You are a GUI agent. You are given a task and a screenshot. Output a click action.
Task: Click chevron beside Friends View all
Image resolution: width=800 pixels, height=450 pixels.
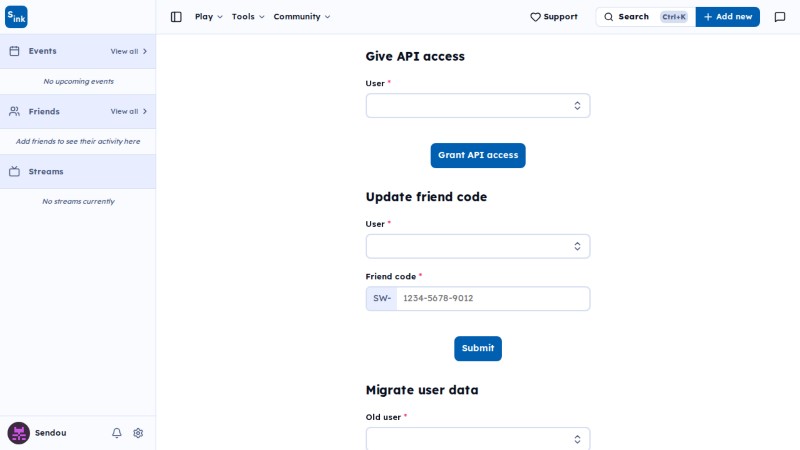point(145,111)
